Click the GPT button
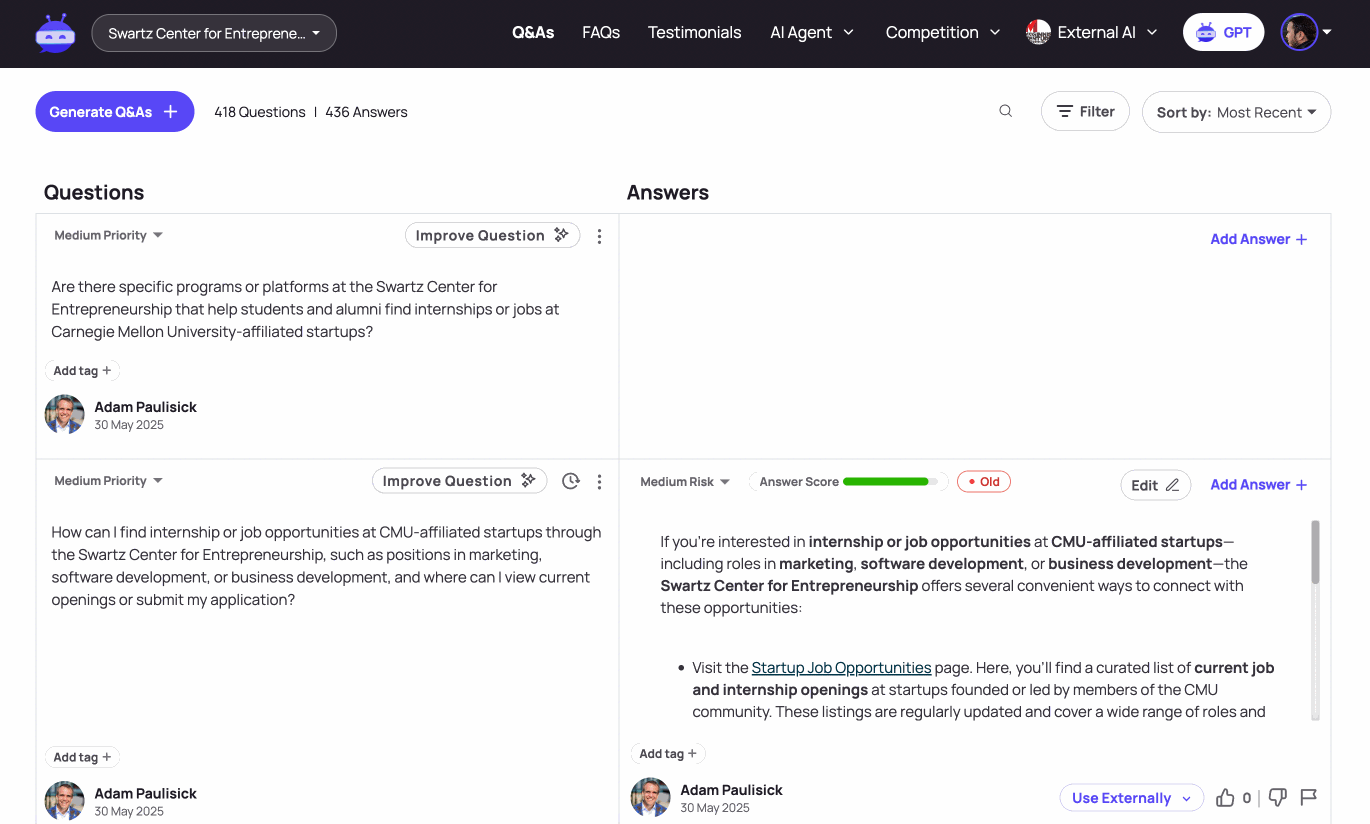 (x=1223, y=32)
